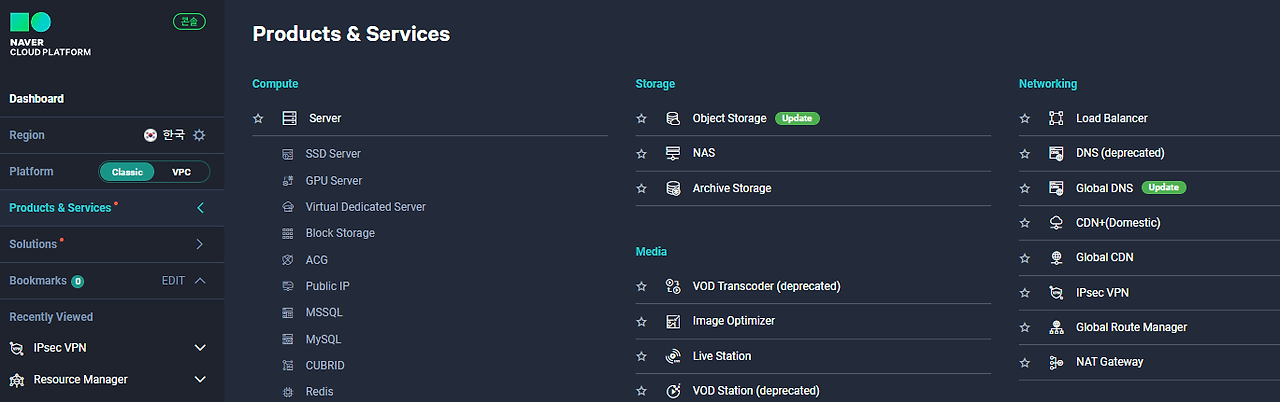
Task: Select the Classic platform option
Action: pyautogui.click(x=127, y=172)
